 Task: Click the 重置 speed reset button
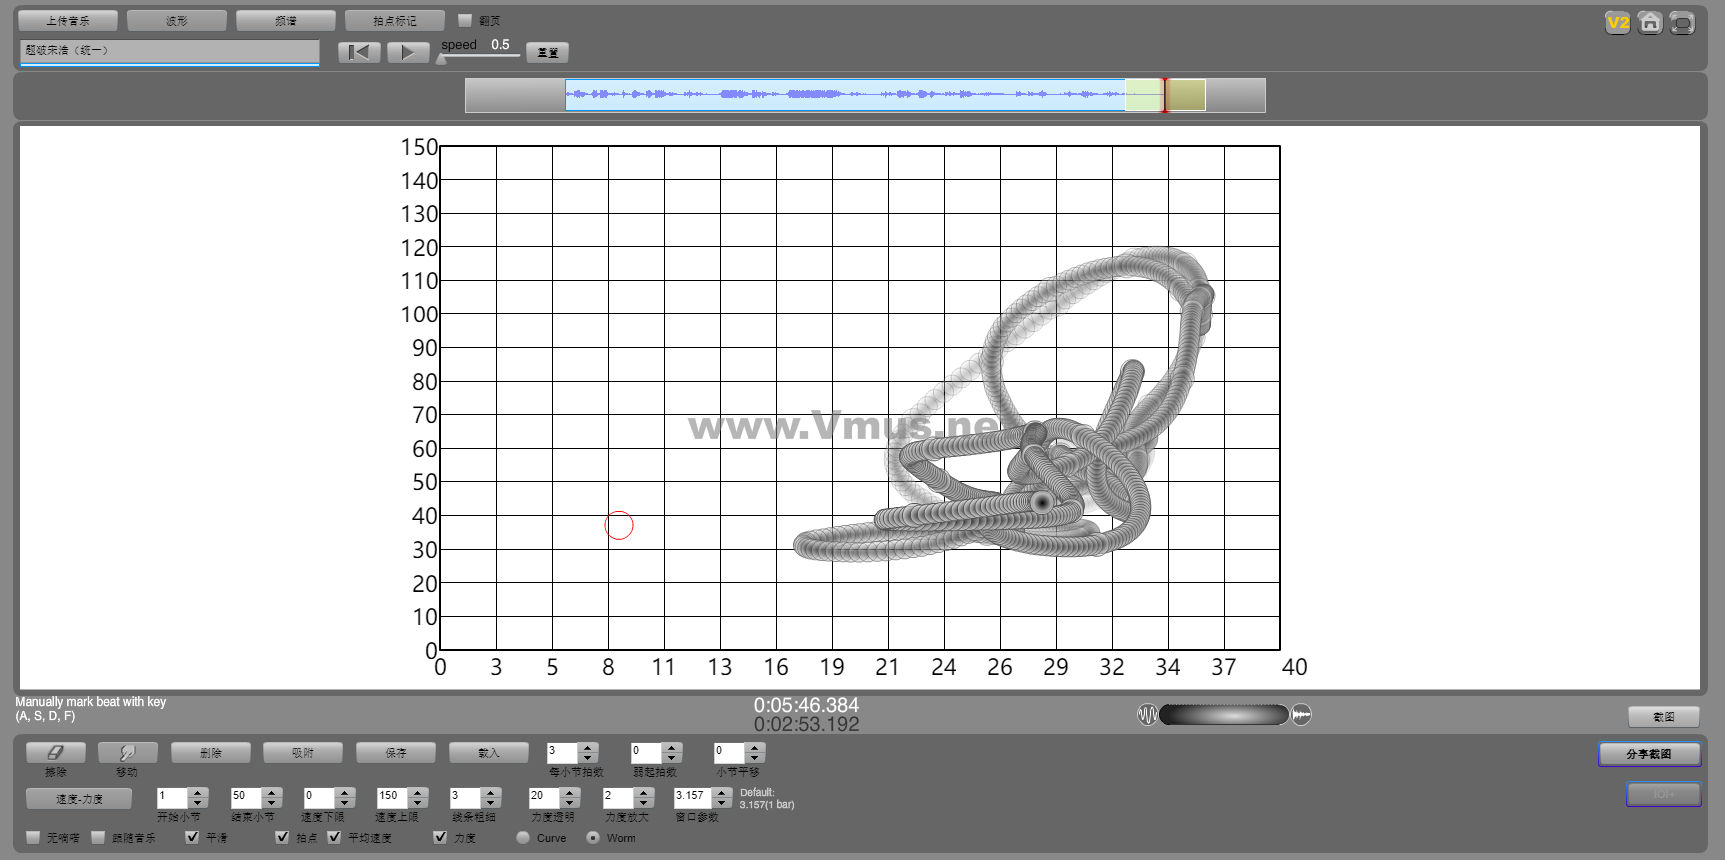click(547, 52)
